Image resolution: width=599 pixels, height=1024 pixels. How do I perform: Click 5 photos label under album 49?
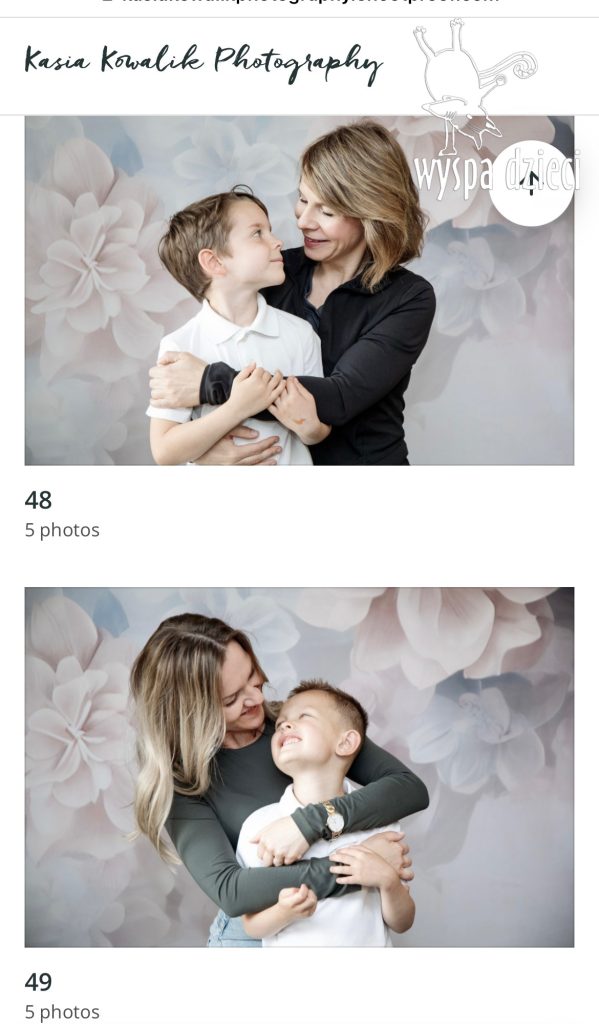click(62, 1012)
